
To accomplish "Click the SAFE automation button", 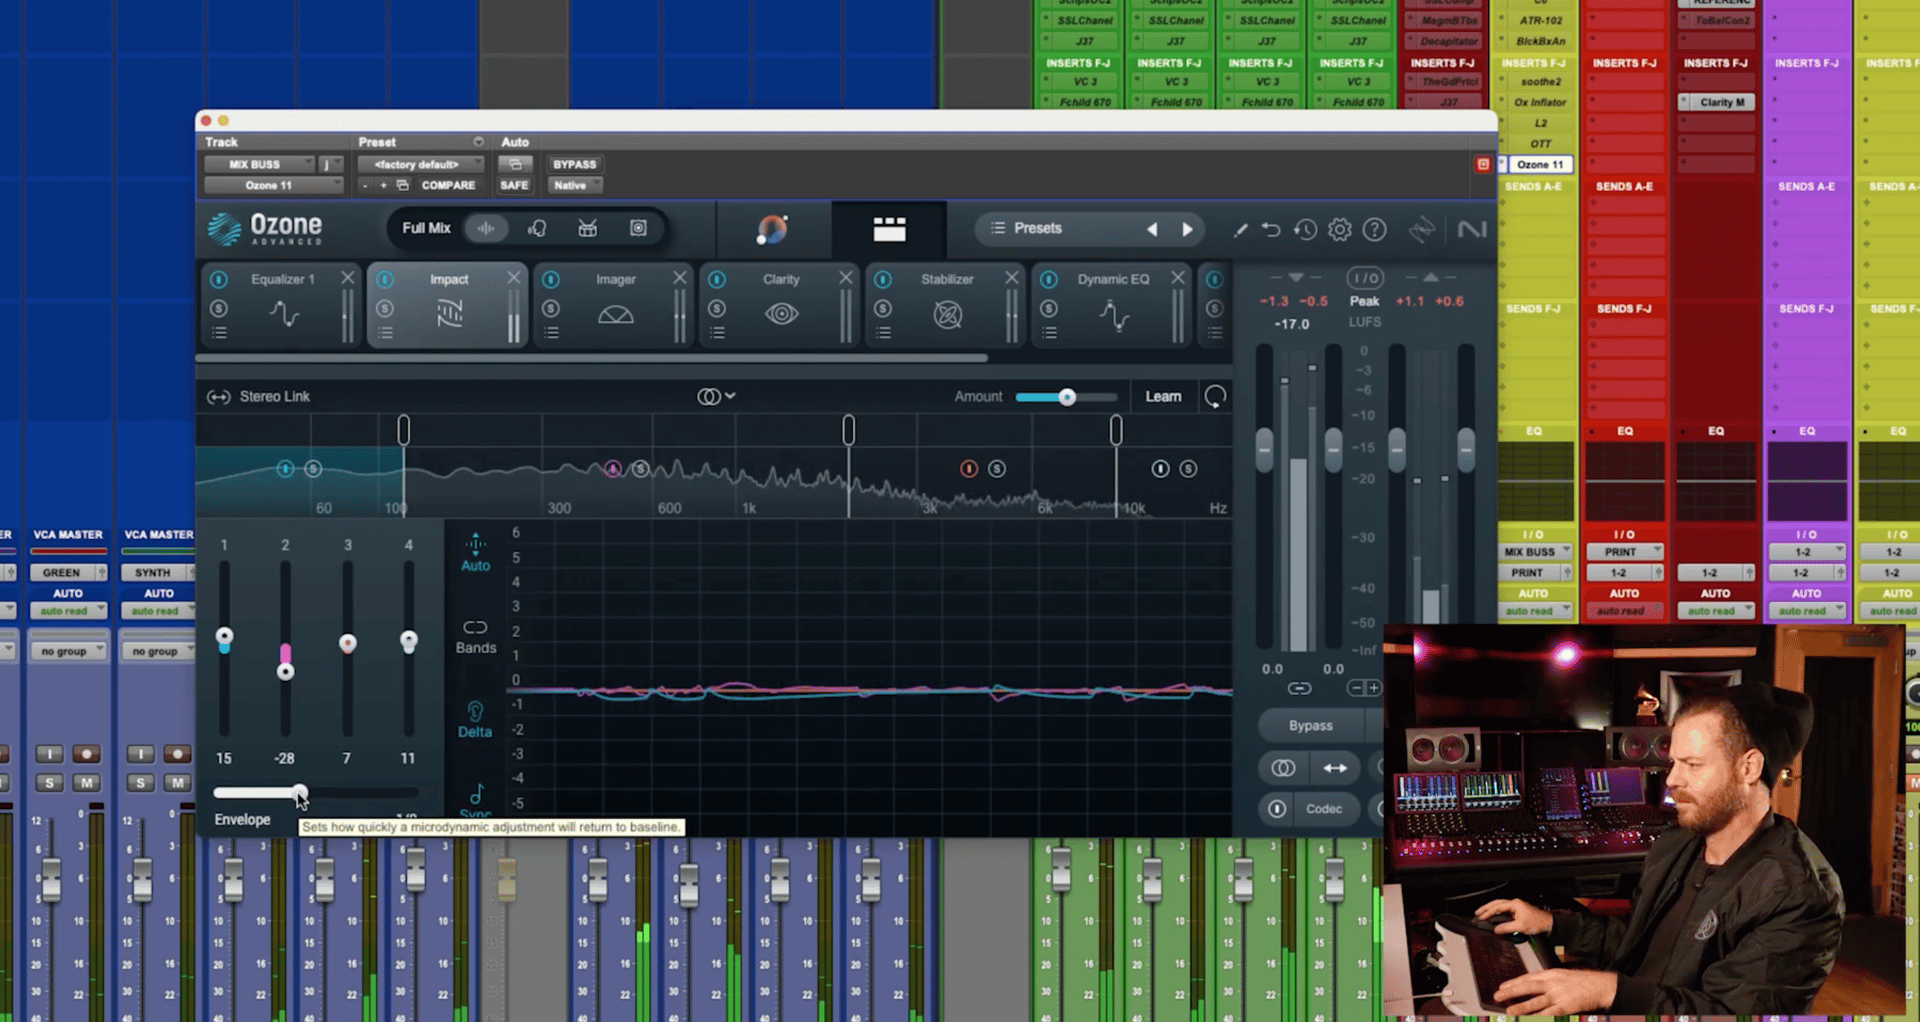I will pyautogui.click(x=514, y=185).
